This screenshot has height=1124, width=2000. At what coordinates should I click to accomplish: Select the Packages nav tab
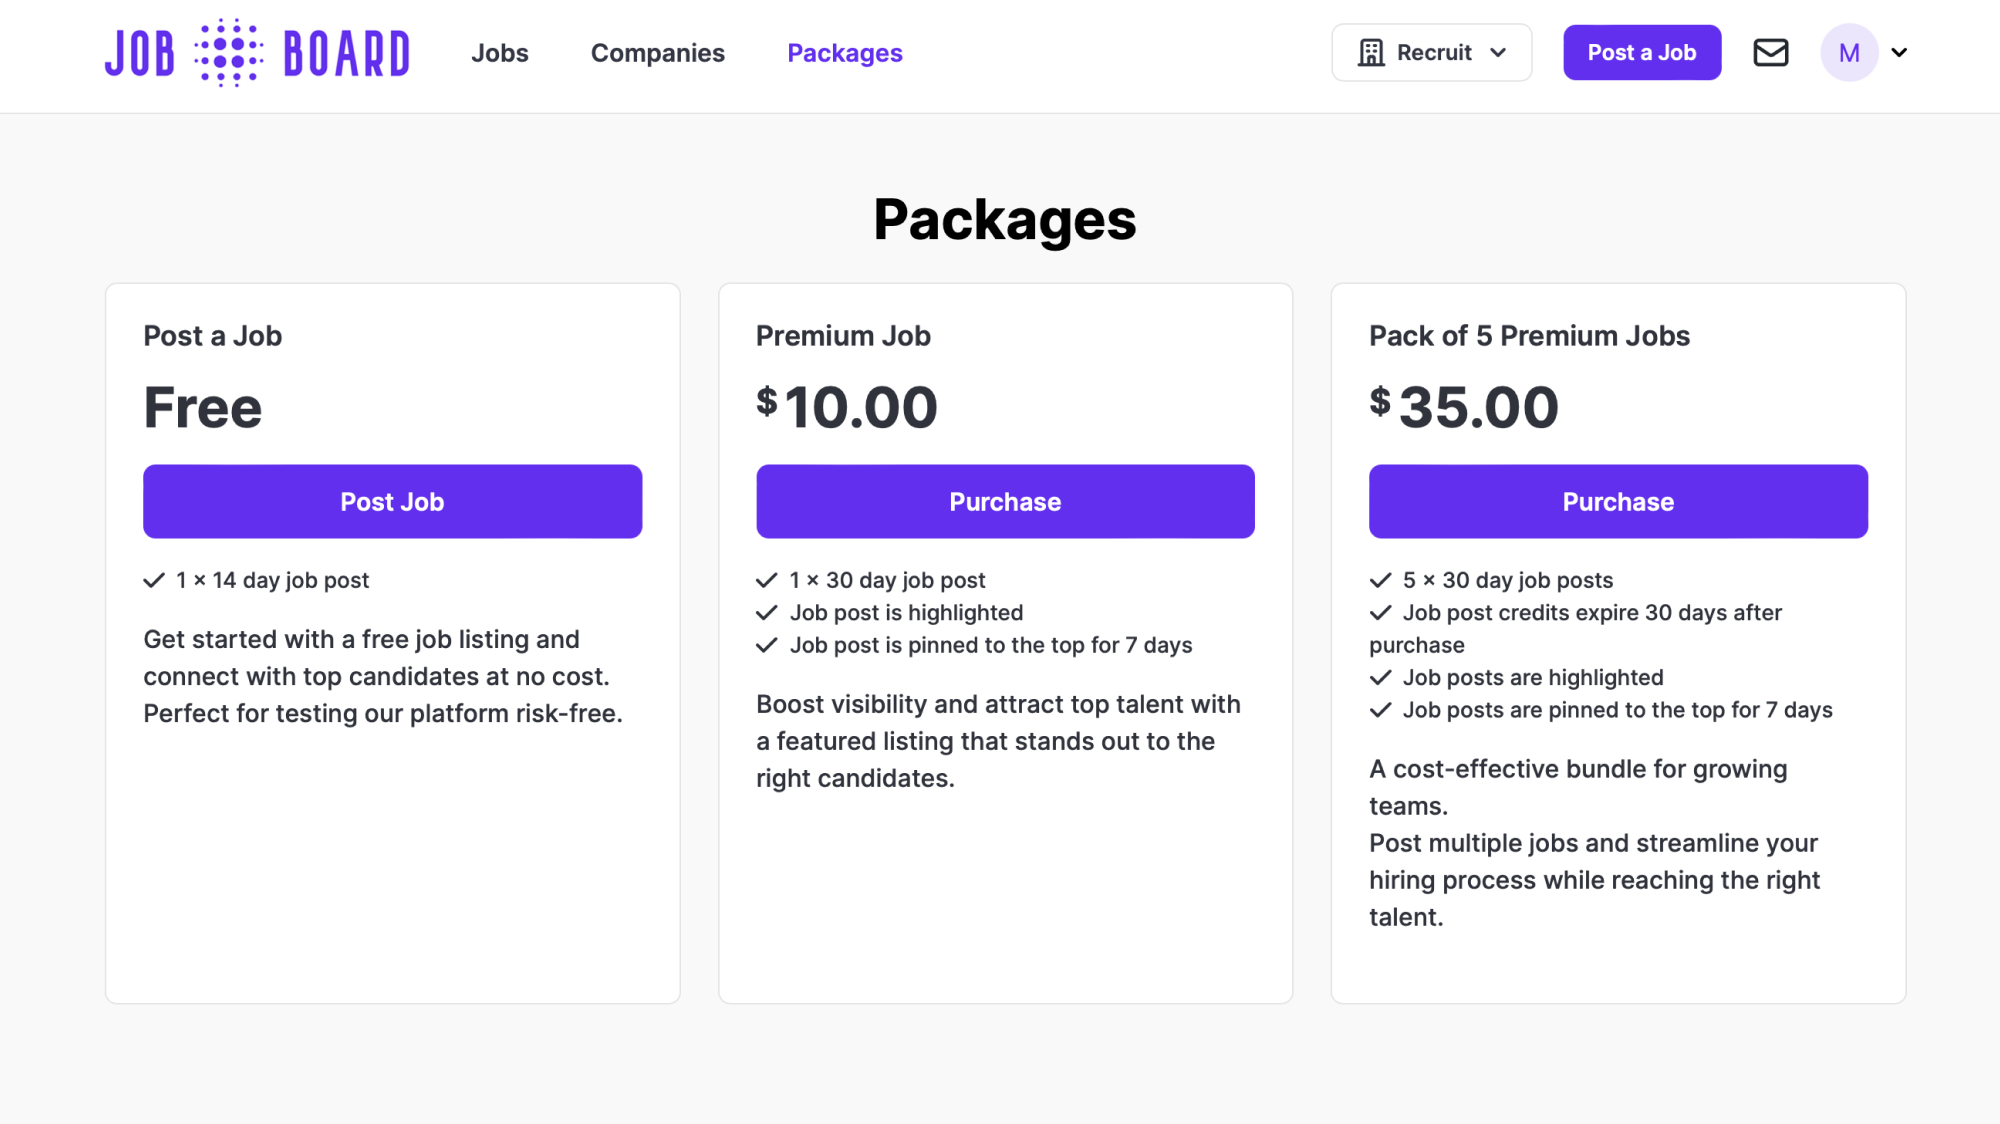pos(845,53)
